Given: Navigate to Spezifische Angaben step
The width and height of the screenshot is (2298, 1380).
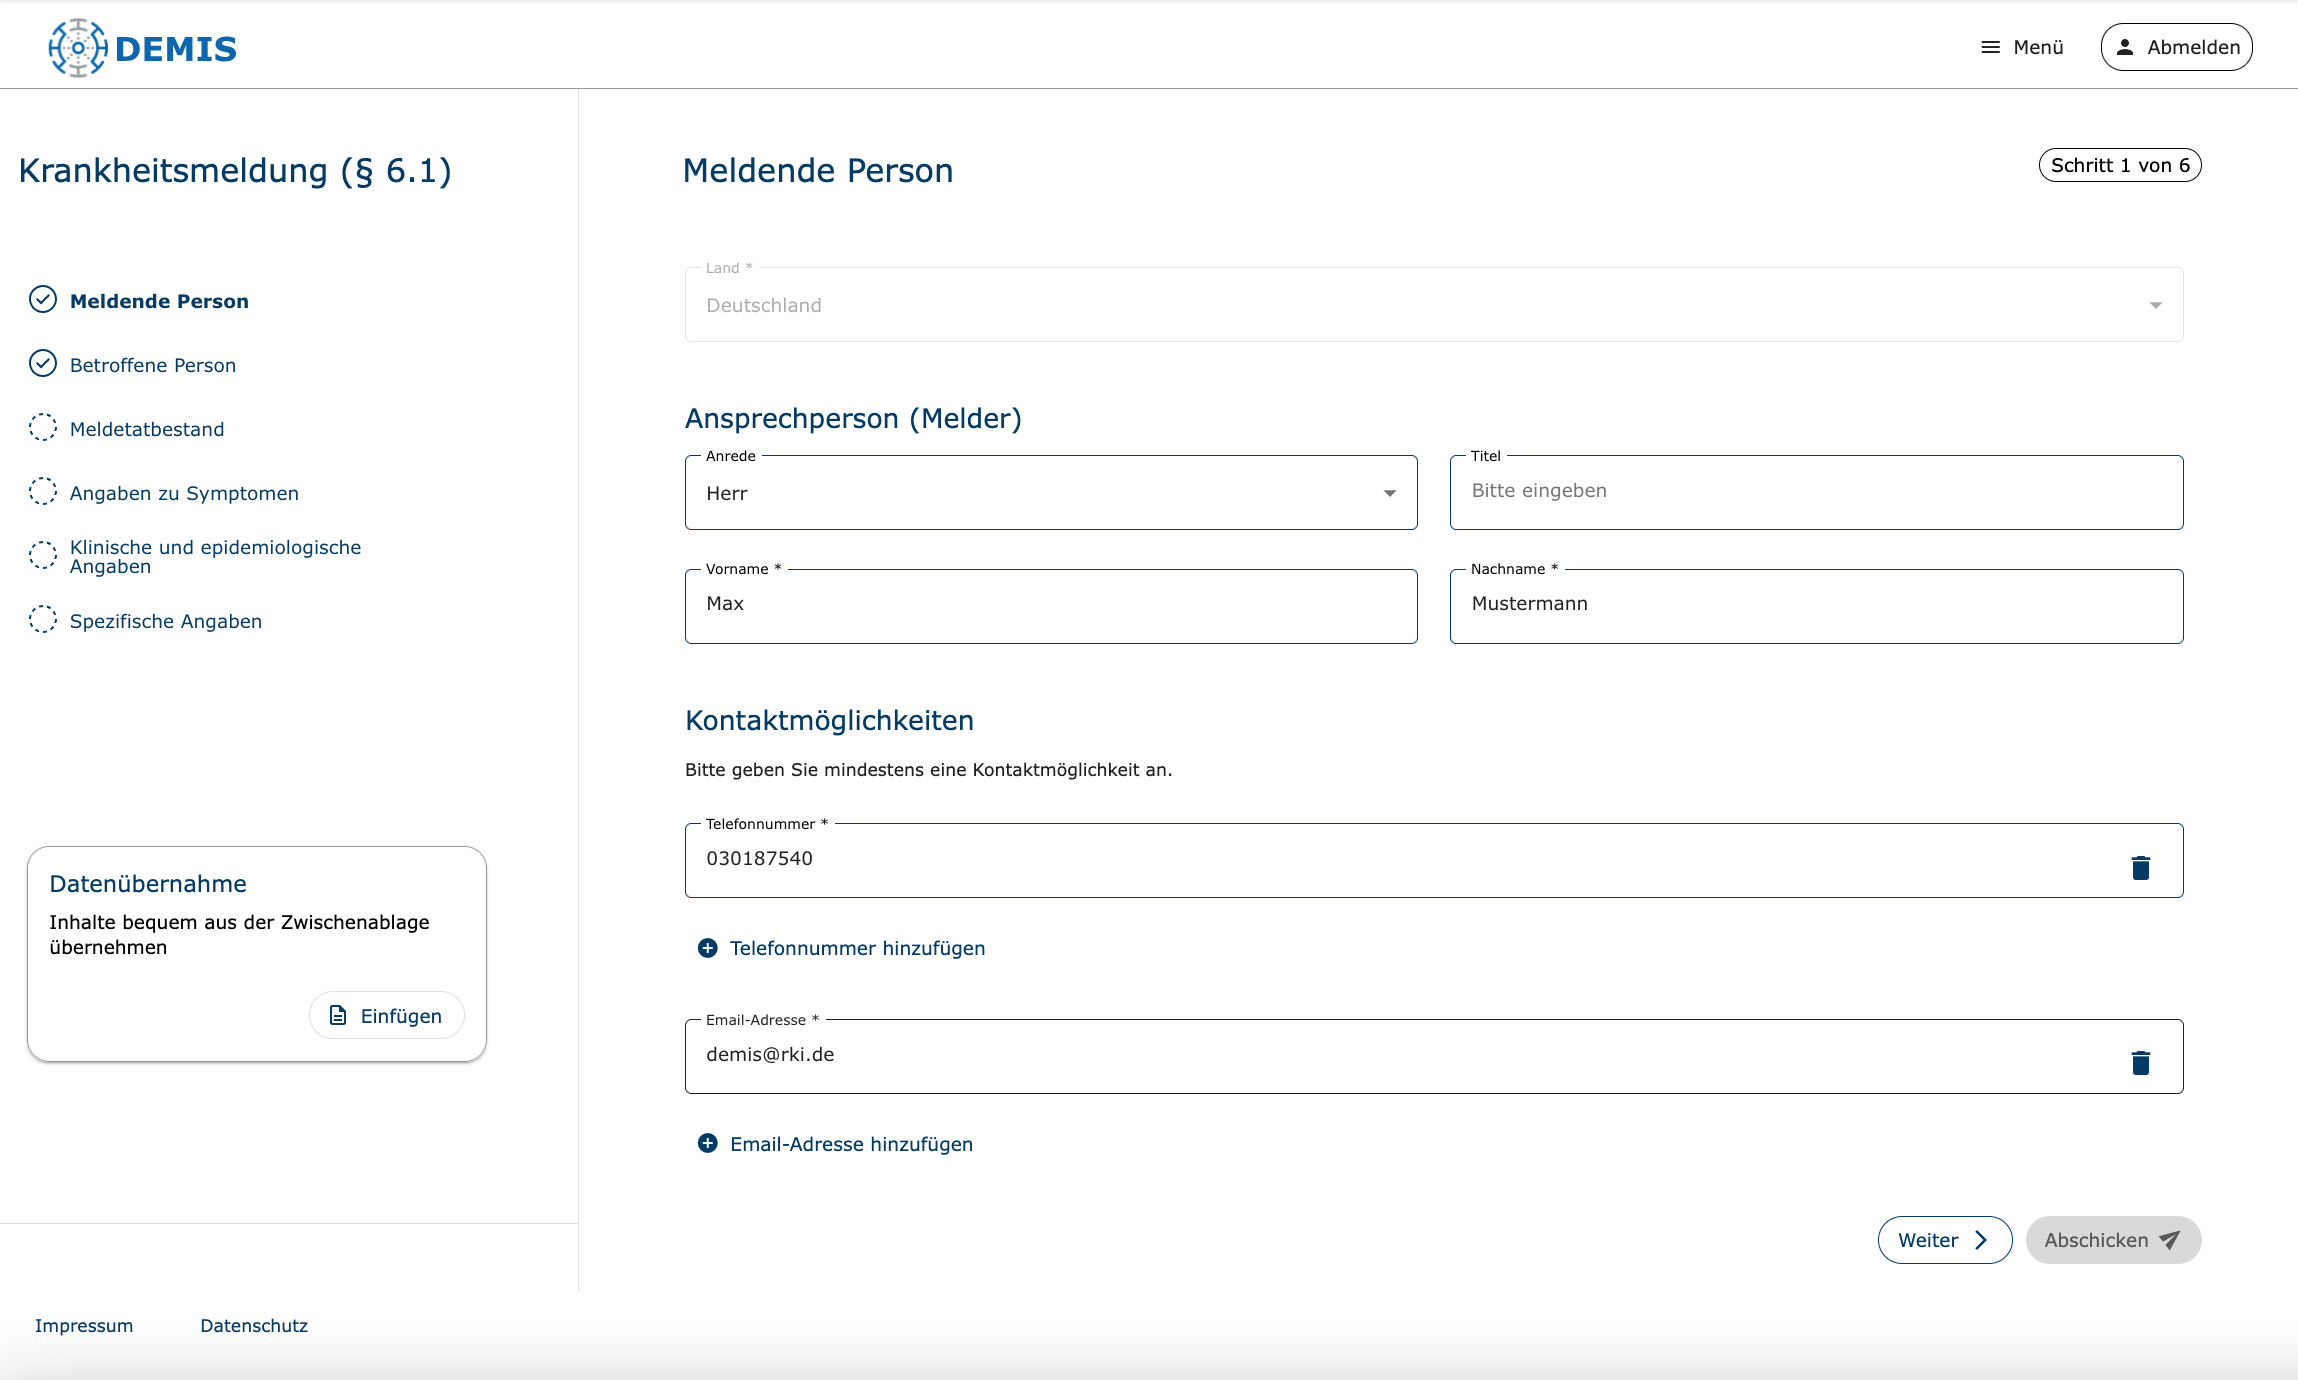Looking at the screenshot, I should 166,621.
